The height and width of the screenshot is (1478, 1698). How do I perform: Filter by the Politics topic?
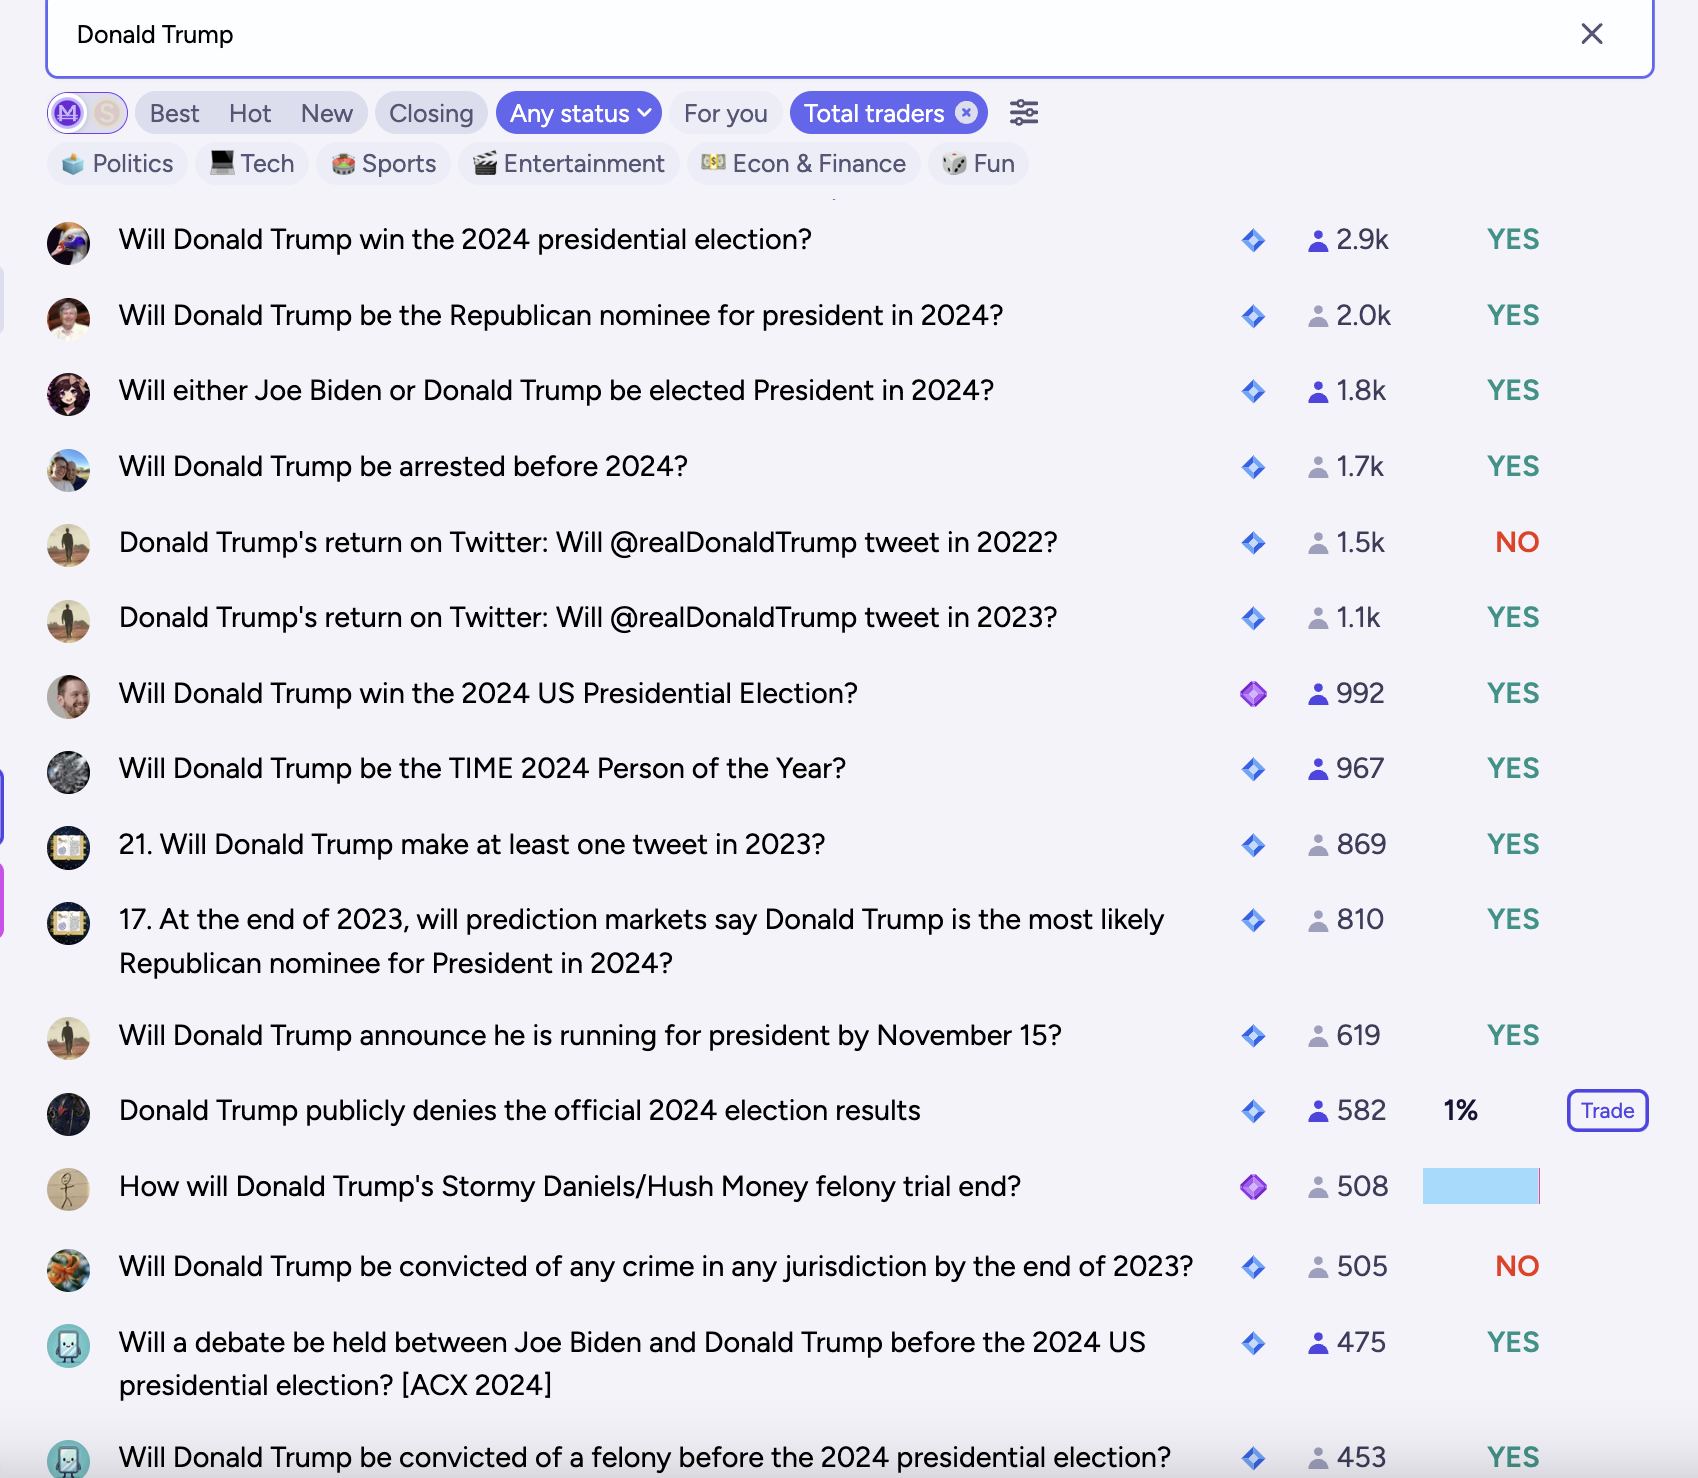118,164
